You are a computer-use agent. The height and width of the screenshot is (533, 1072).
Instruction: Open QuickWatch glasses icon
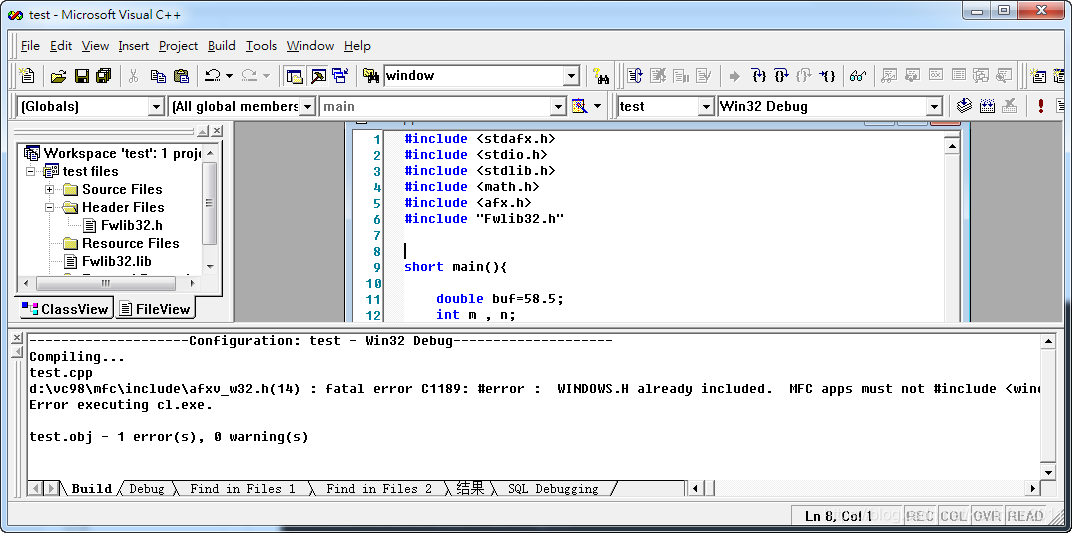pyautogui.click(x=858, y=76)
